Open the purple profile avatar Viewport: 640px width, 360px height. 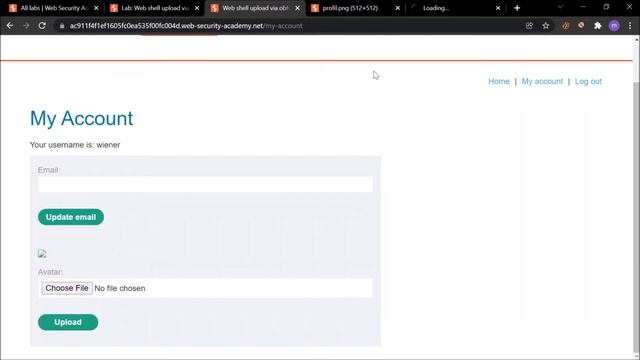coord(614,26)
